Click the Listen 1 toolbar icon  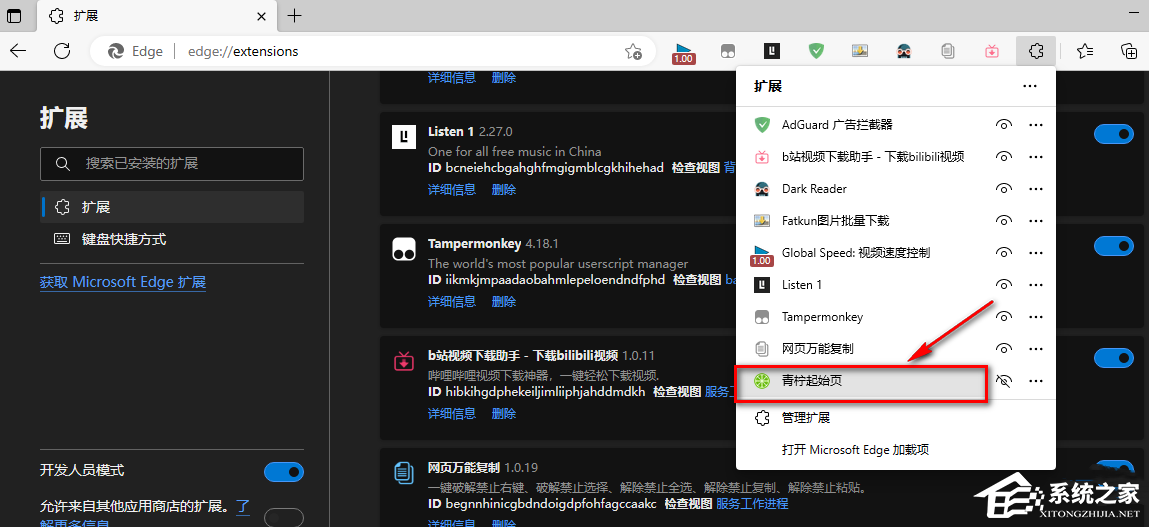772,51
